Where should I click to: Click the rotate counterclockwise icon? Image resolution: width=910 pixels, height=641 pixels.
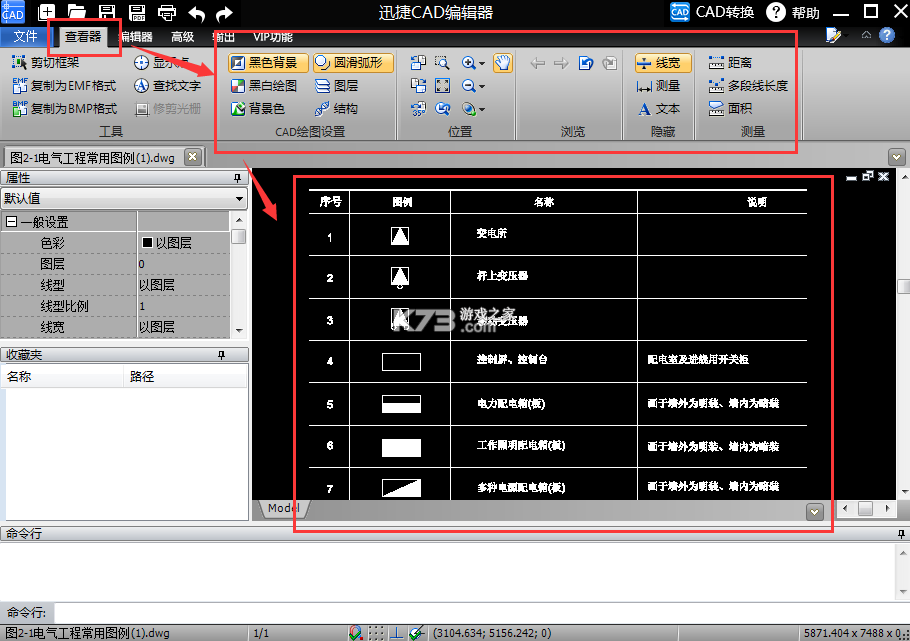[418, 63]
